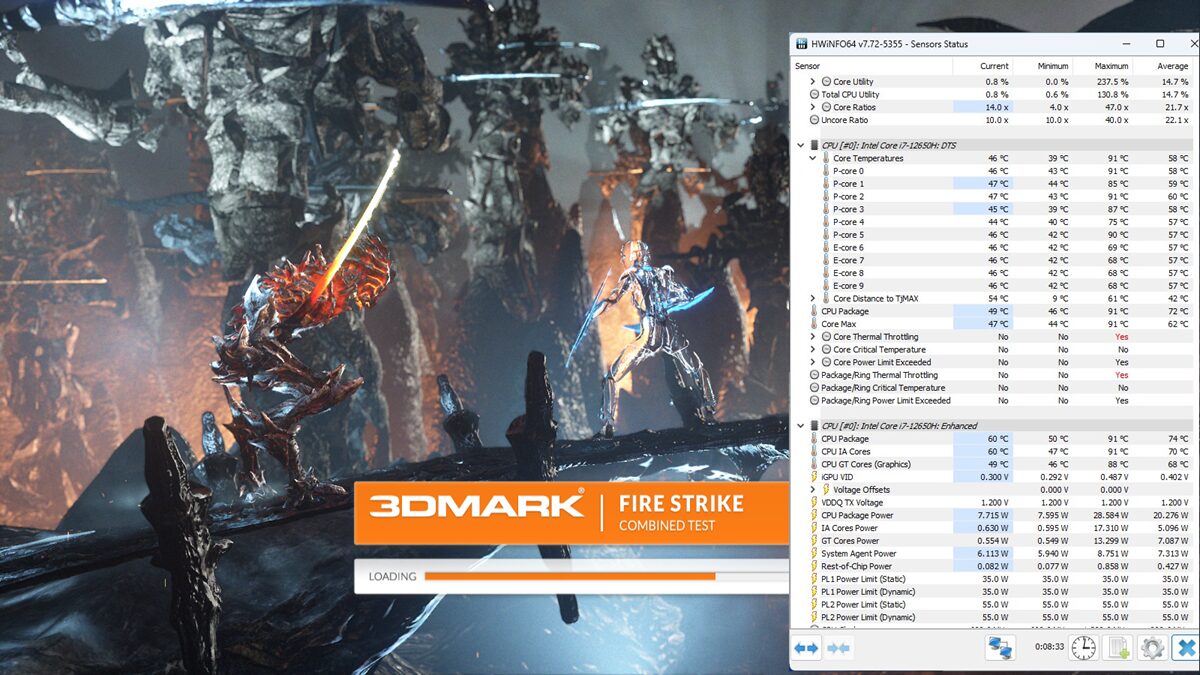Screen dimensions: 1200x675
Task: Expand Core Power Limit Exceeded row
Action: click(813, 362)
